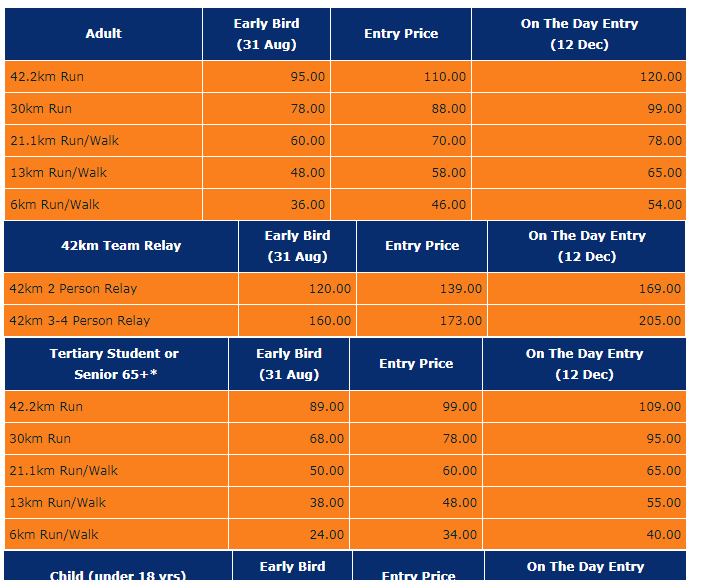Select the 42.2km Run adult row label
This screenshot has width=718, height=580.
tap(47, 76)
